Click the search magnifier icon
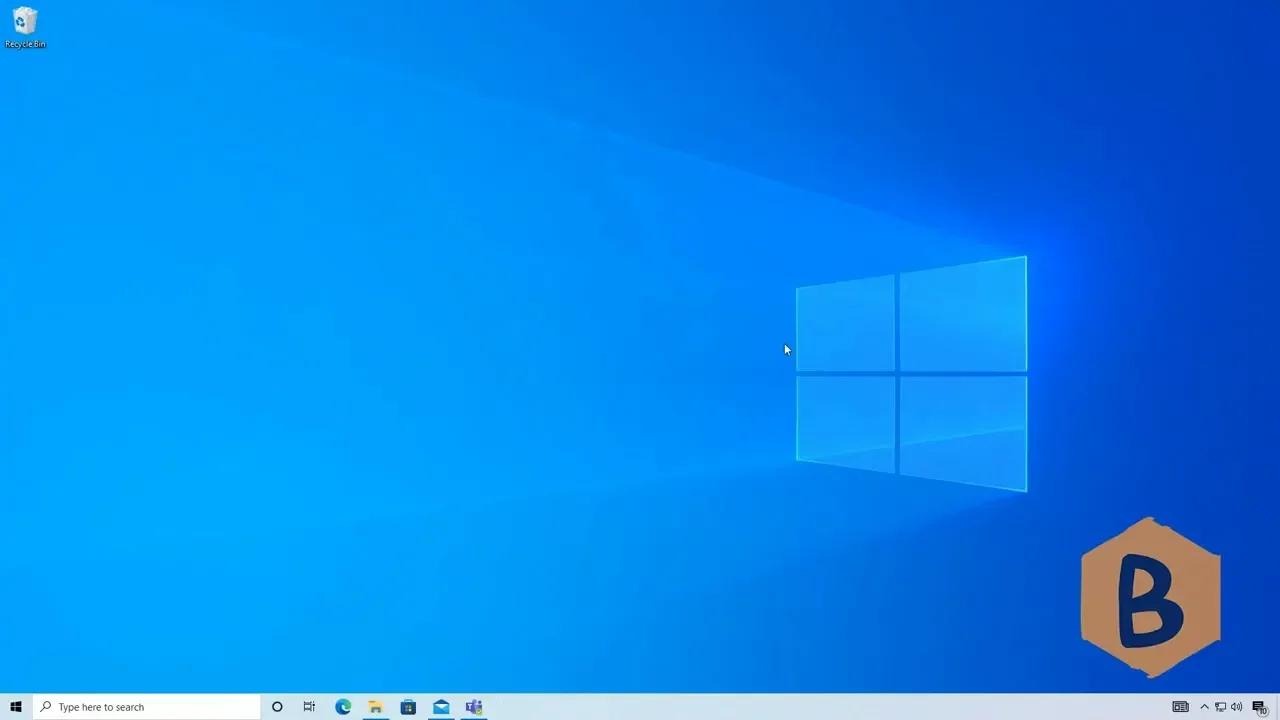 click(x=46, y=707)
